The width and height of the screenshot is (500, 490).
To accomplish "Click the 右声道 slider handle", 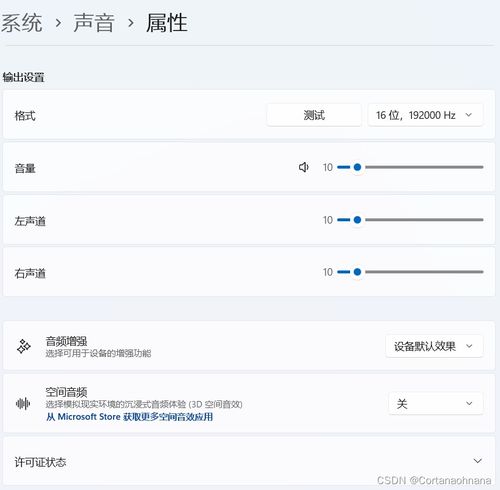I will [357, 272].
